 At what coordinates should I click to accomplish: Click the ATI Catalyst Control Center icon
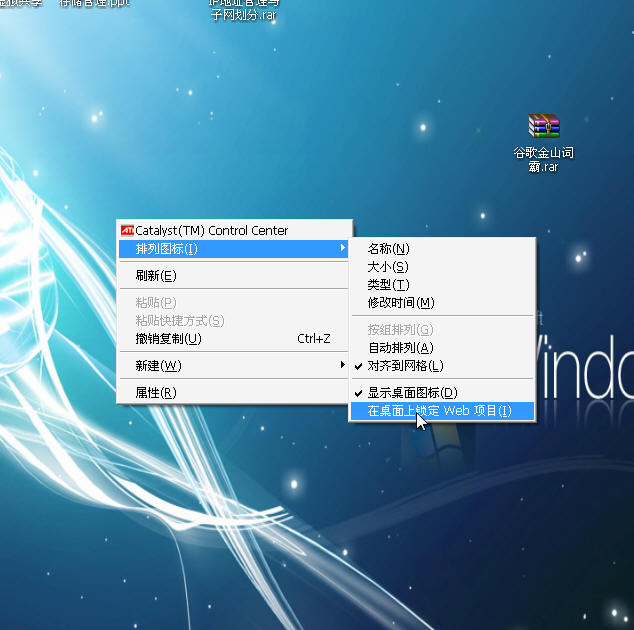point(127,230)
